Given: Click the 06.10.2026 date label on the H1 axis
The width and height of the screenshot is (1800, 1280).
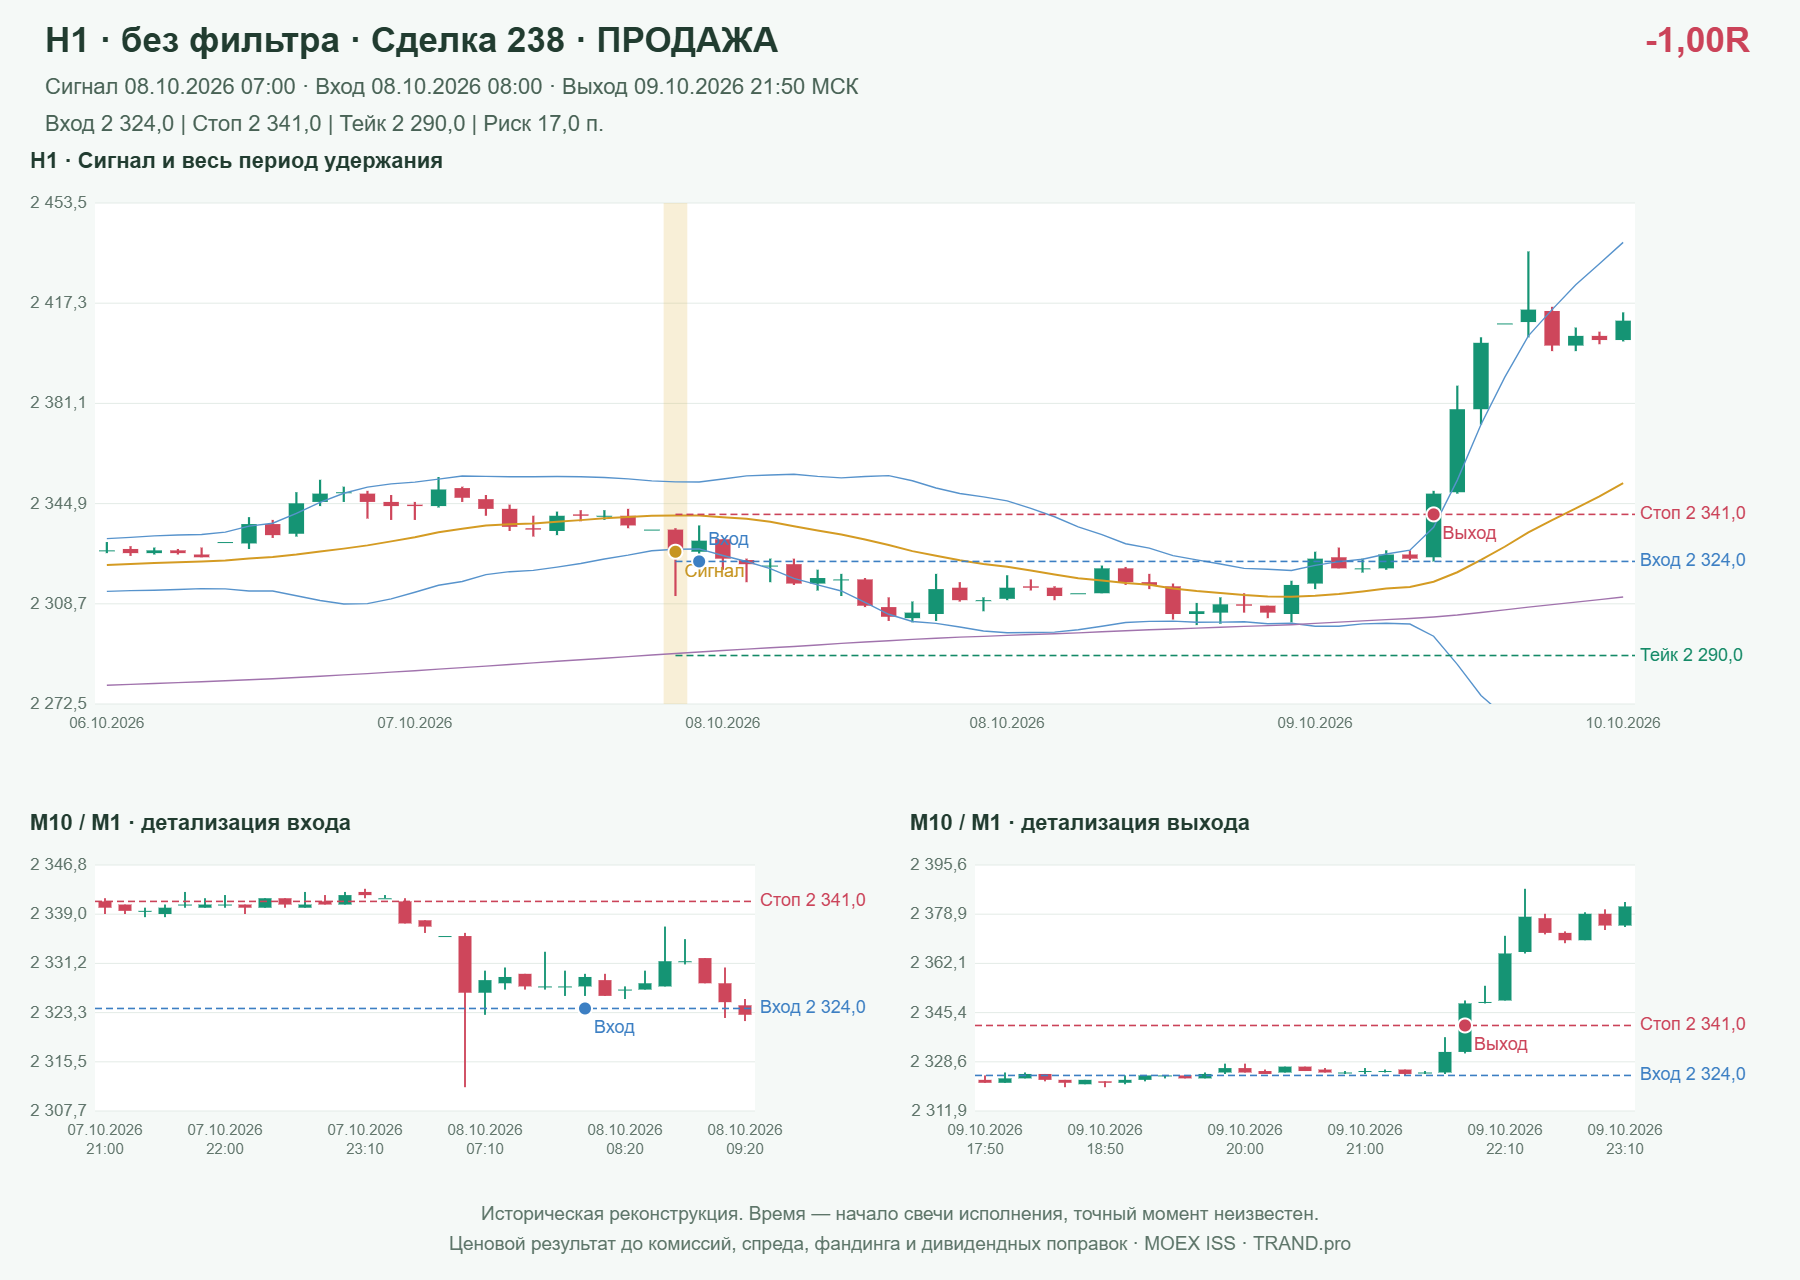Looking at the screenshot, I should (x=106, y=723).
